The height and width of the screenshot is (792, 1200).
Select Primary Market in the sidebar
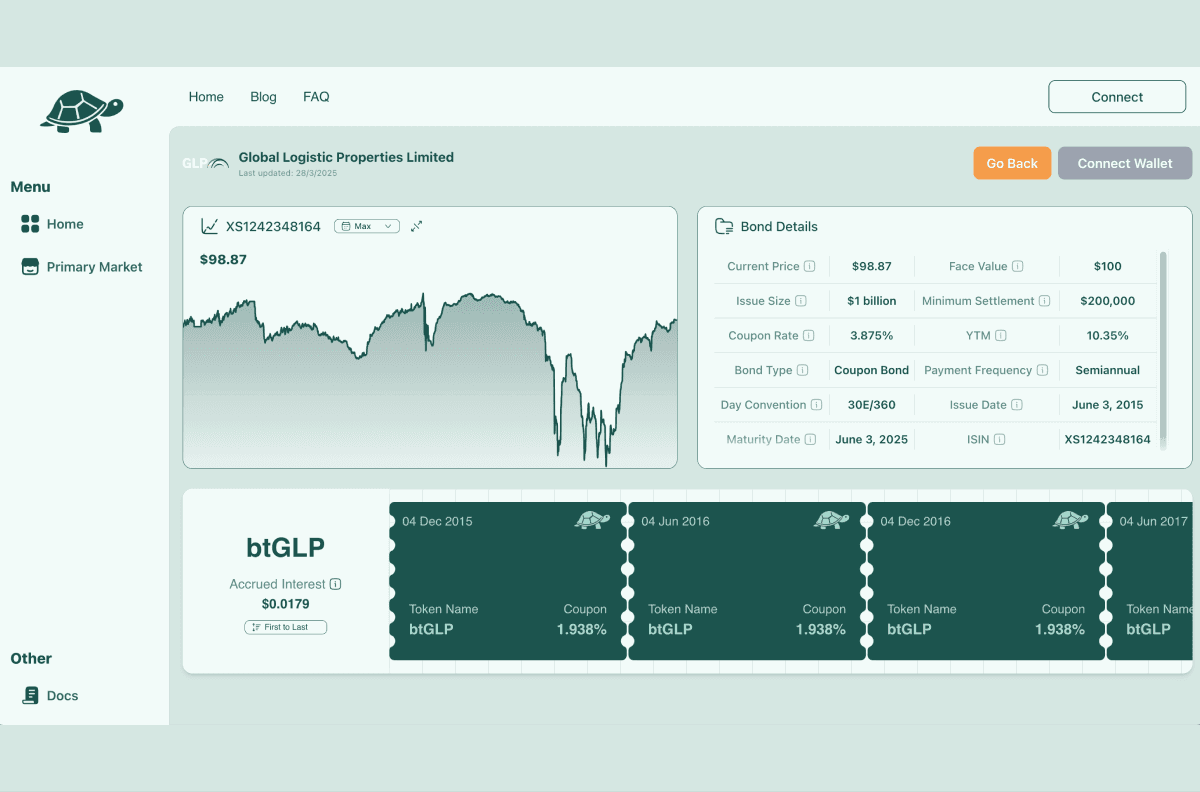[94, 267]
